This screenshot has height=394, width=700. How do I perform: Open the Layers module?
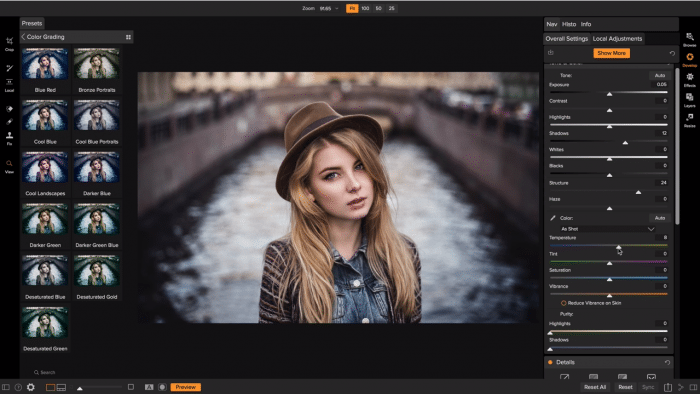click(689, 100)
